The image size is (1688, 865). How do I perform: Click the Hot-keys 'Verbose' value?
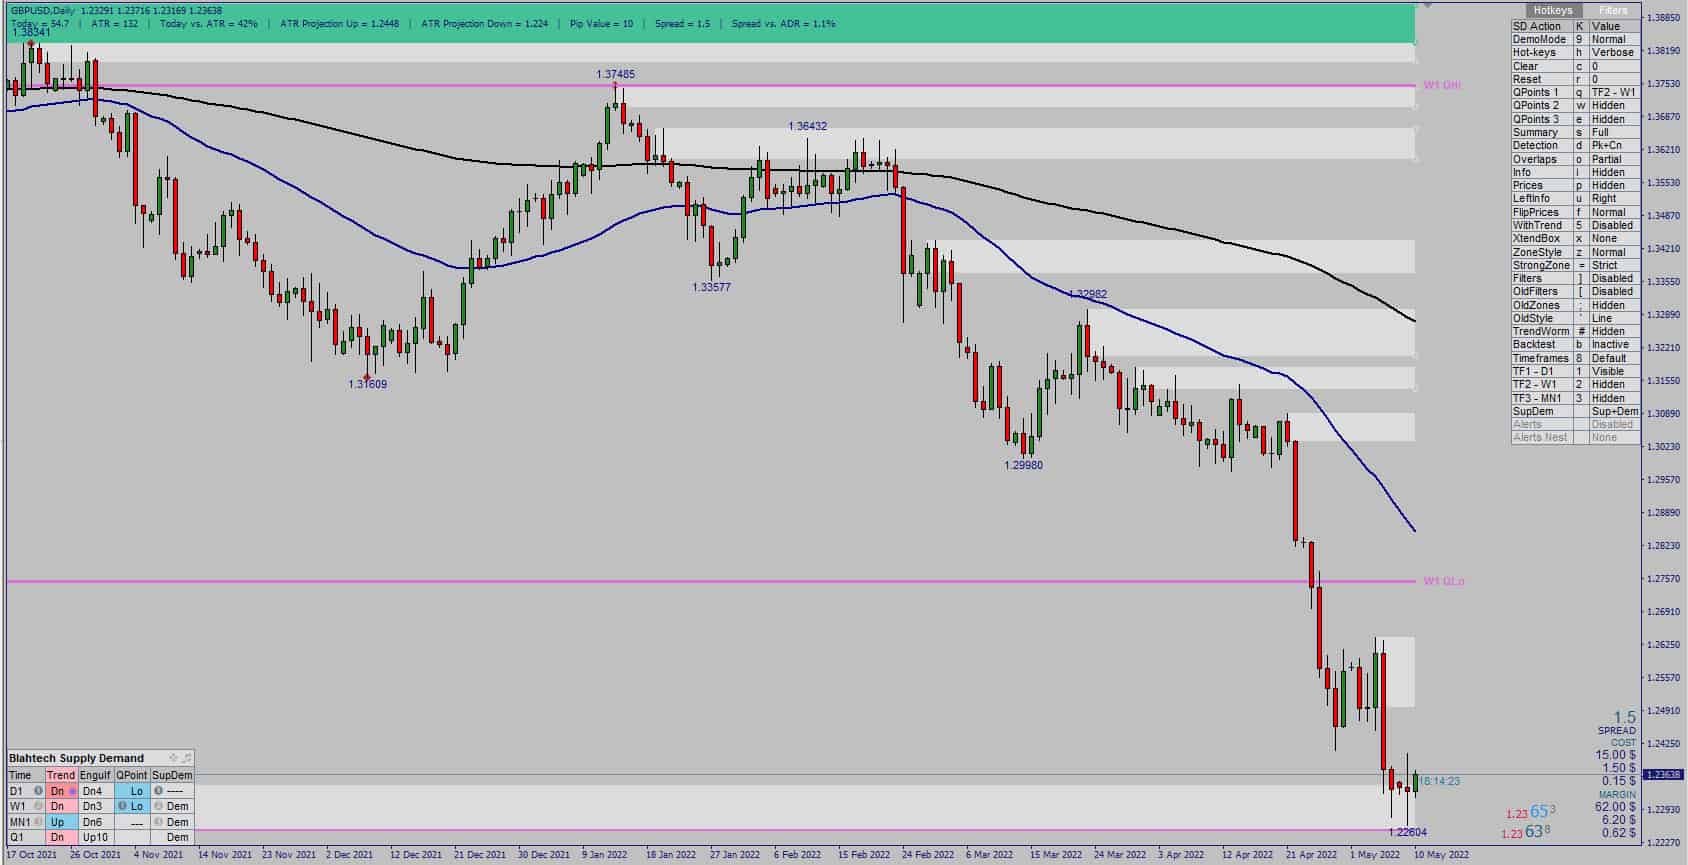pos(1614,52)
